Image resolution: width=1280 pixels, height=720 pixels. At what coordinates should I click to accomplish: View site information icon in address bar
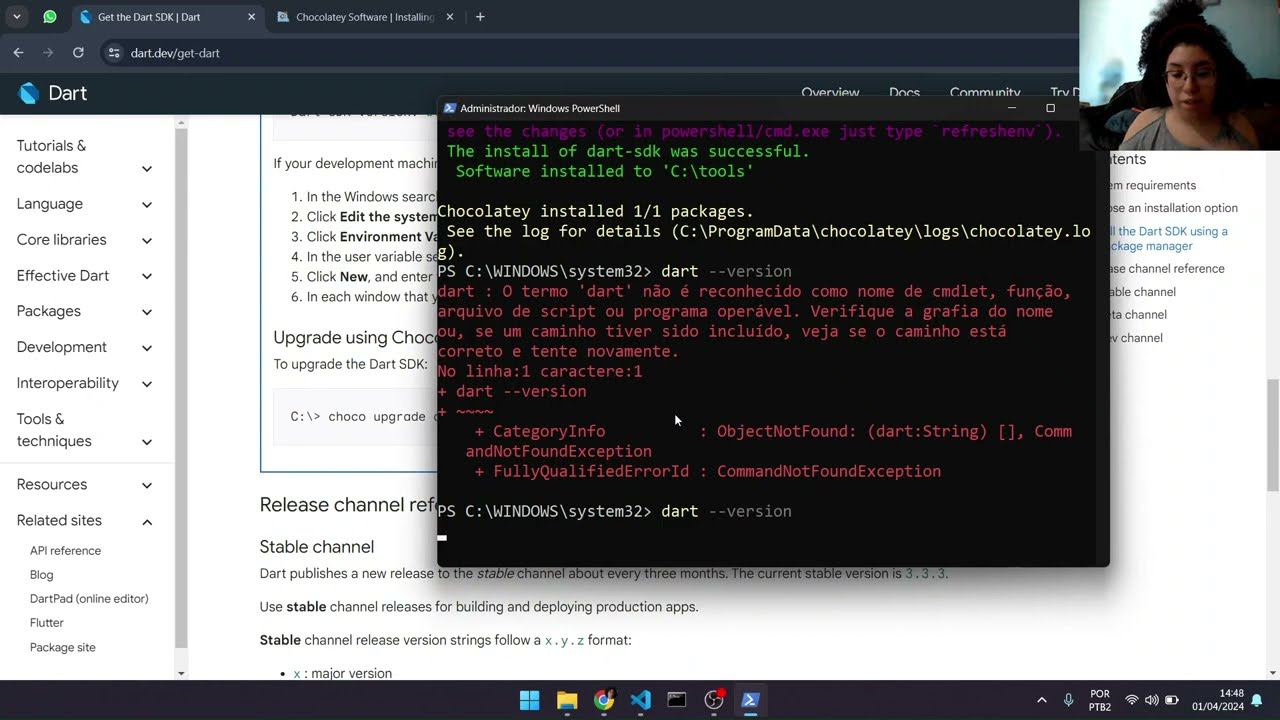[x=113, y=53]
